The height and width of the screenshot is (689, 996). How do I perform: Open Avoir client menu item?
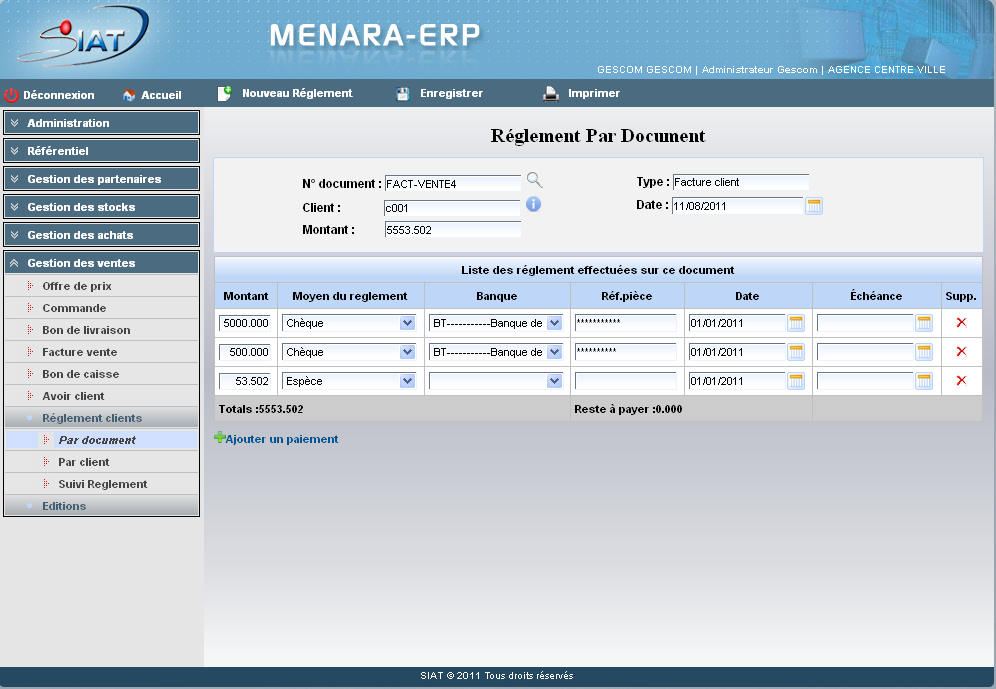(x=102, y=396)
